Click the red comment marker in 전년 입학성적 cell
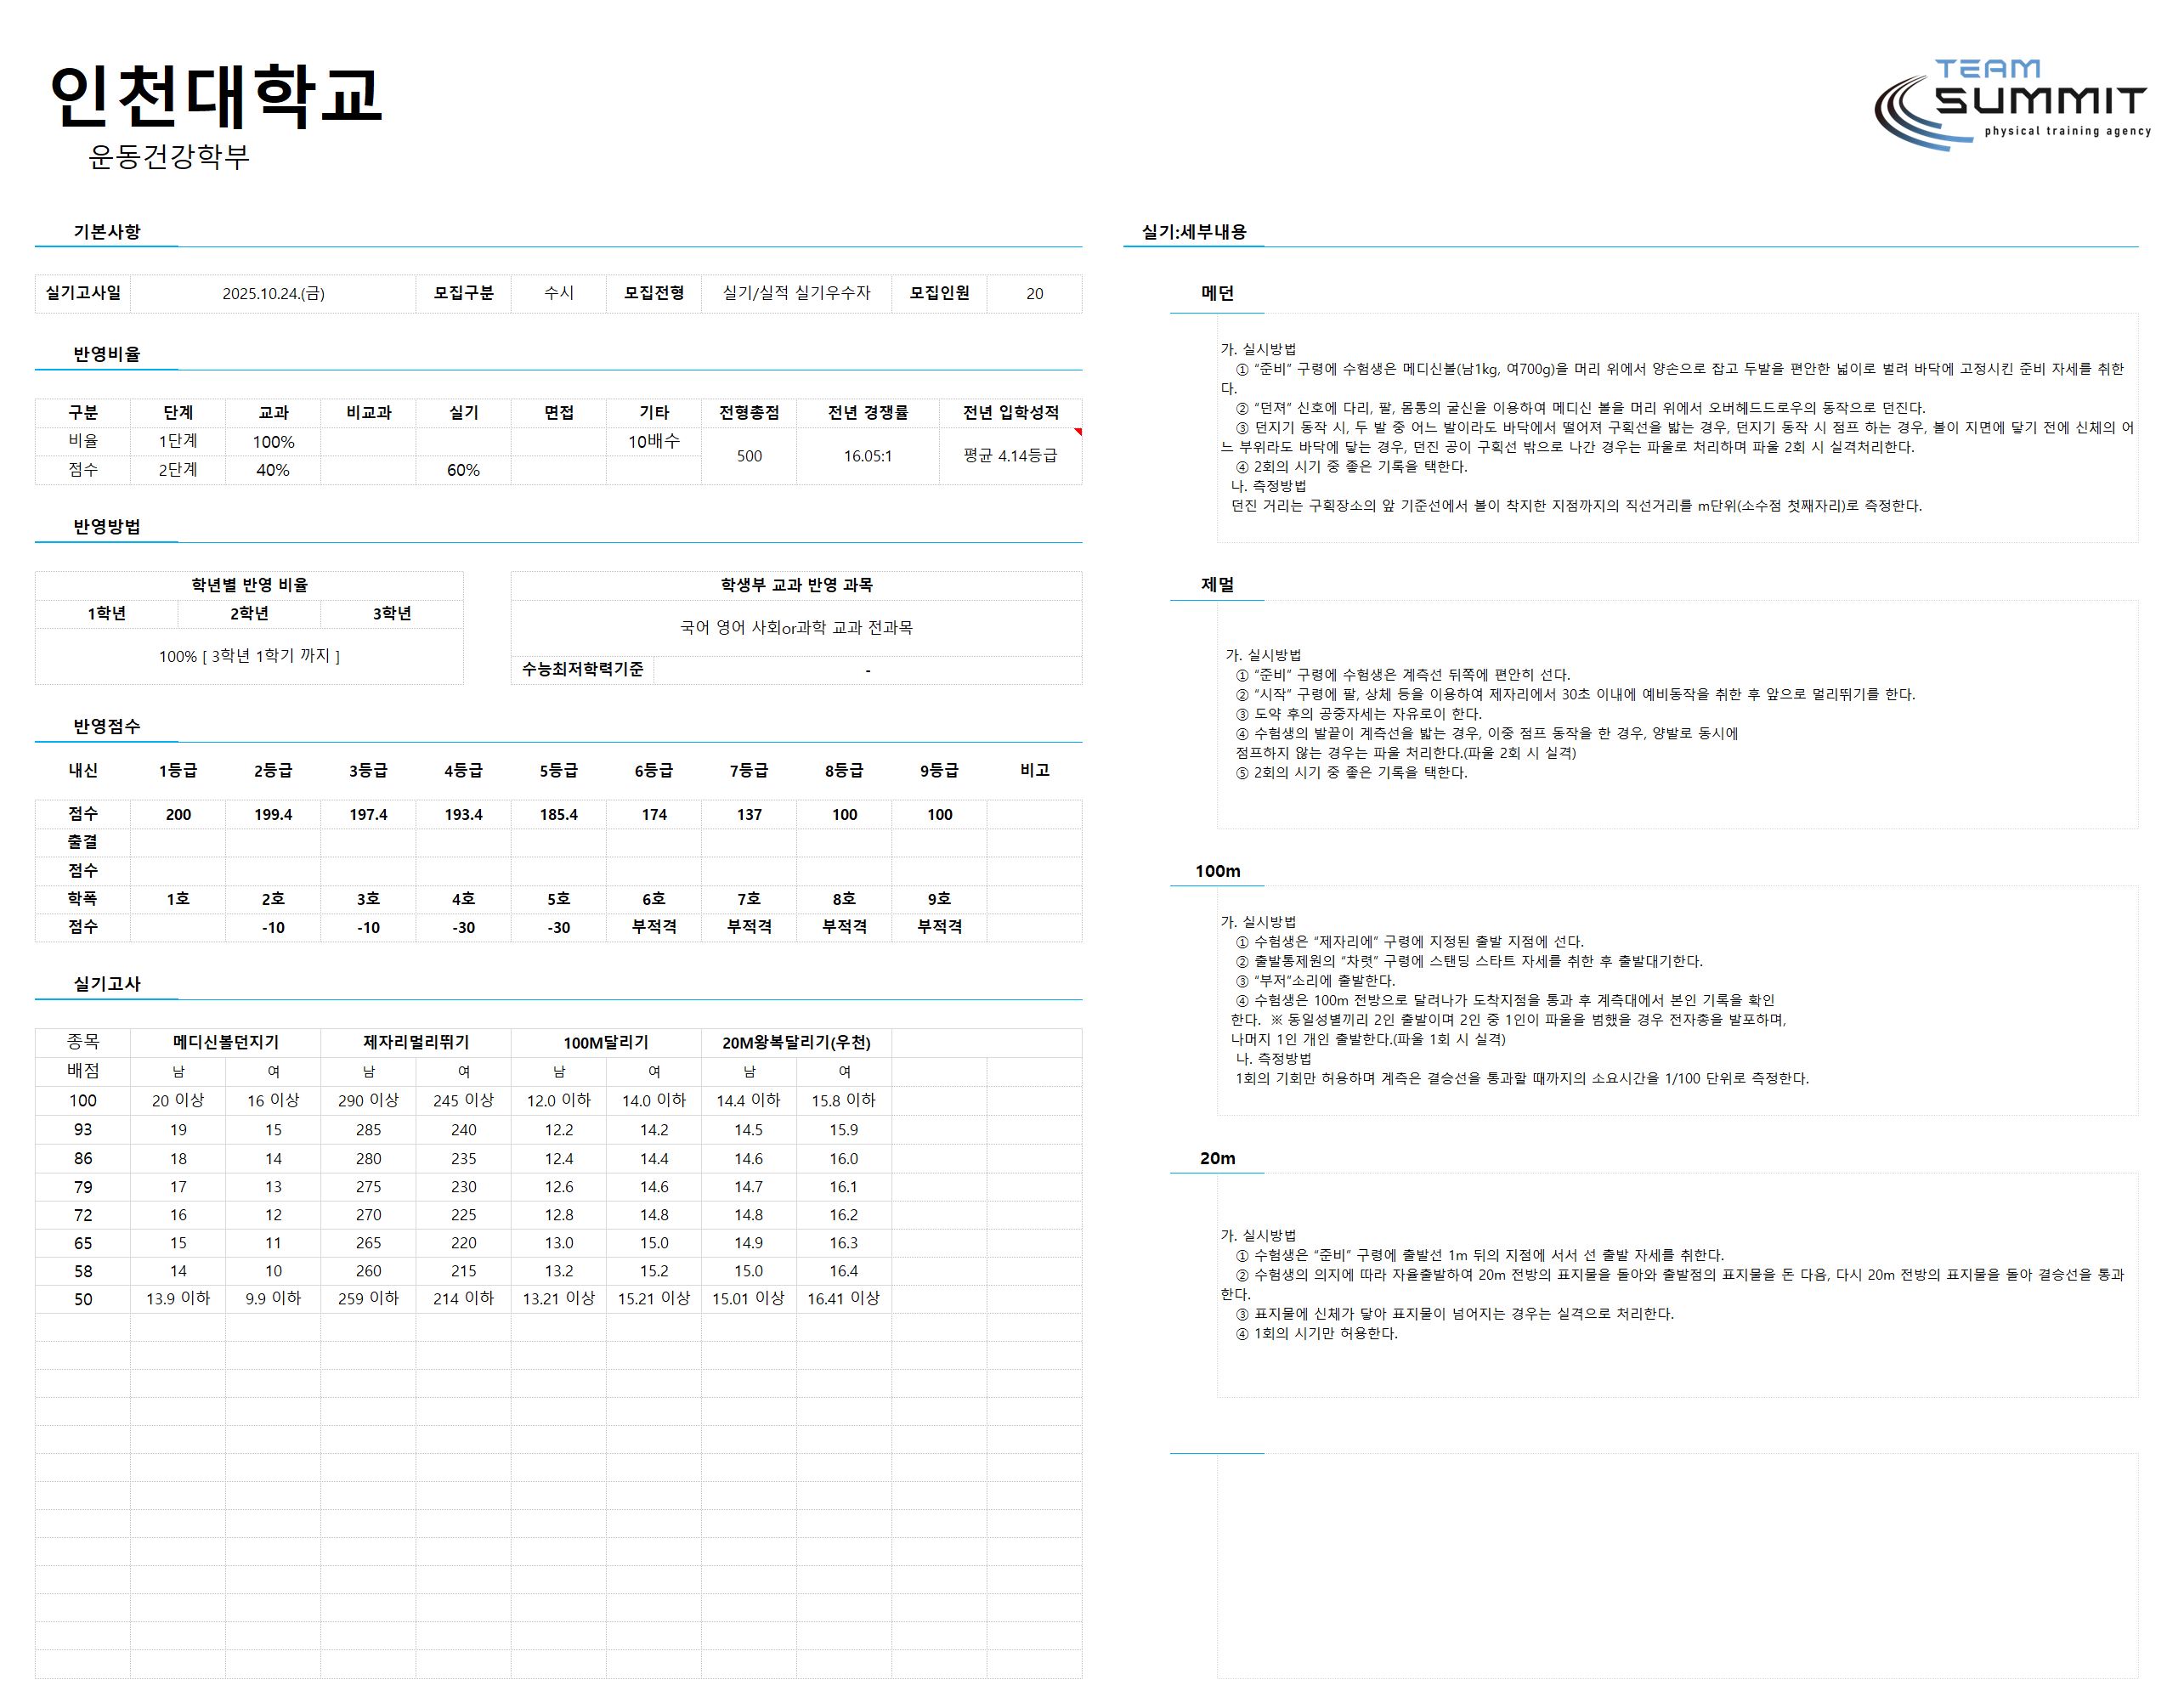The image size is (2184, 1708). tap(1078, 432)
